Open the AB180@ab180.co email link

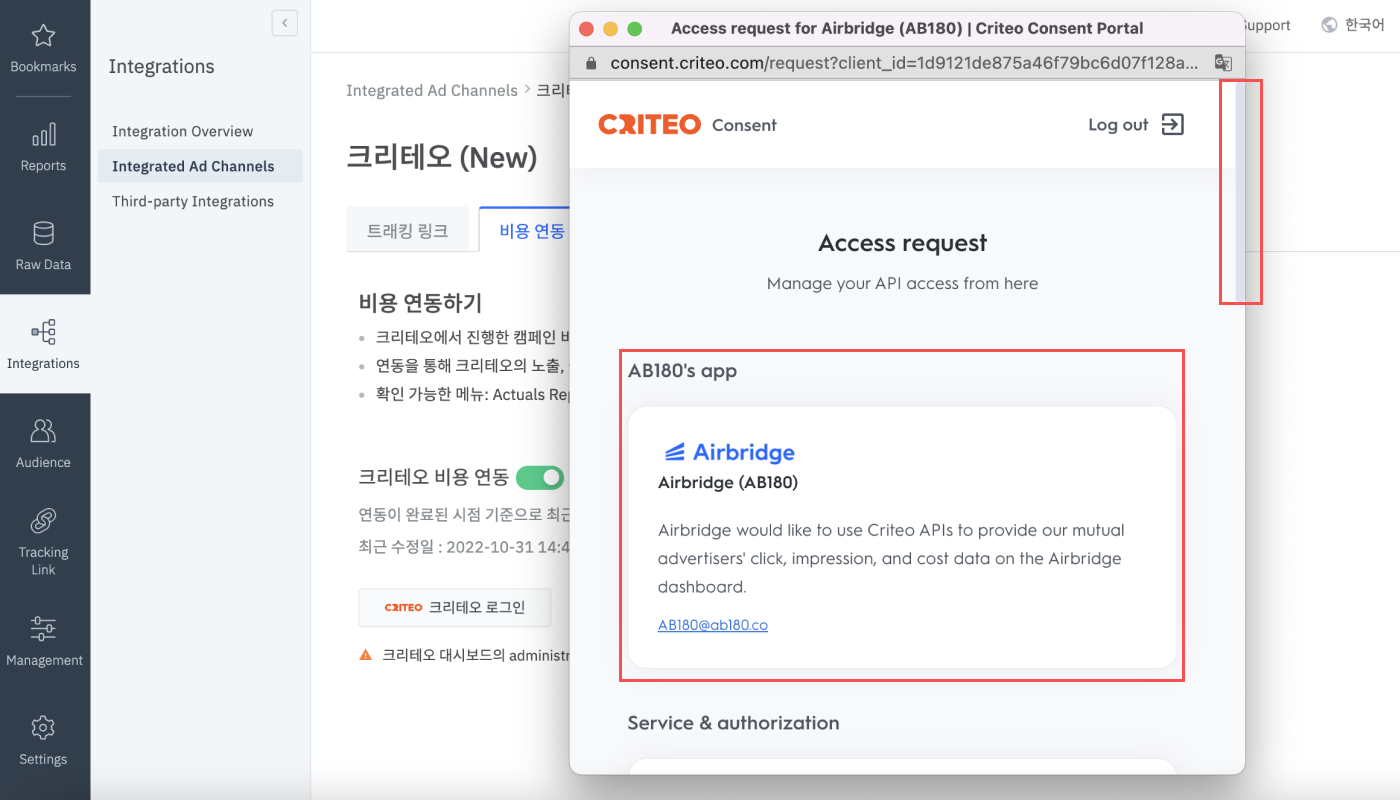coord(713,625)
